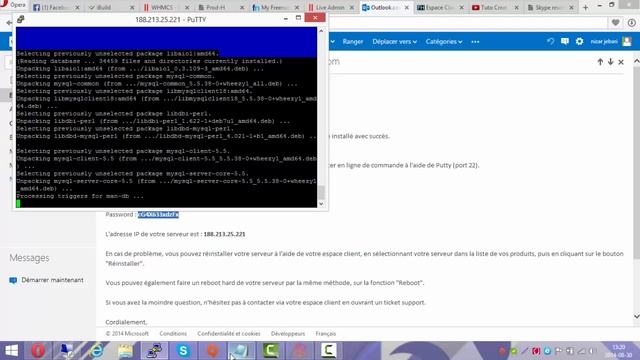Click the undo arrow icon in Outlook toolbar
The height and width of the screenshot is (360, 640).
(550, 41)
